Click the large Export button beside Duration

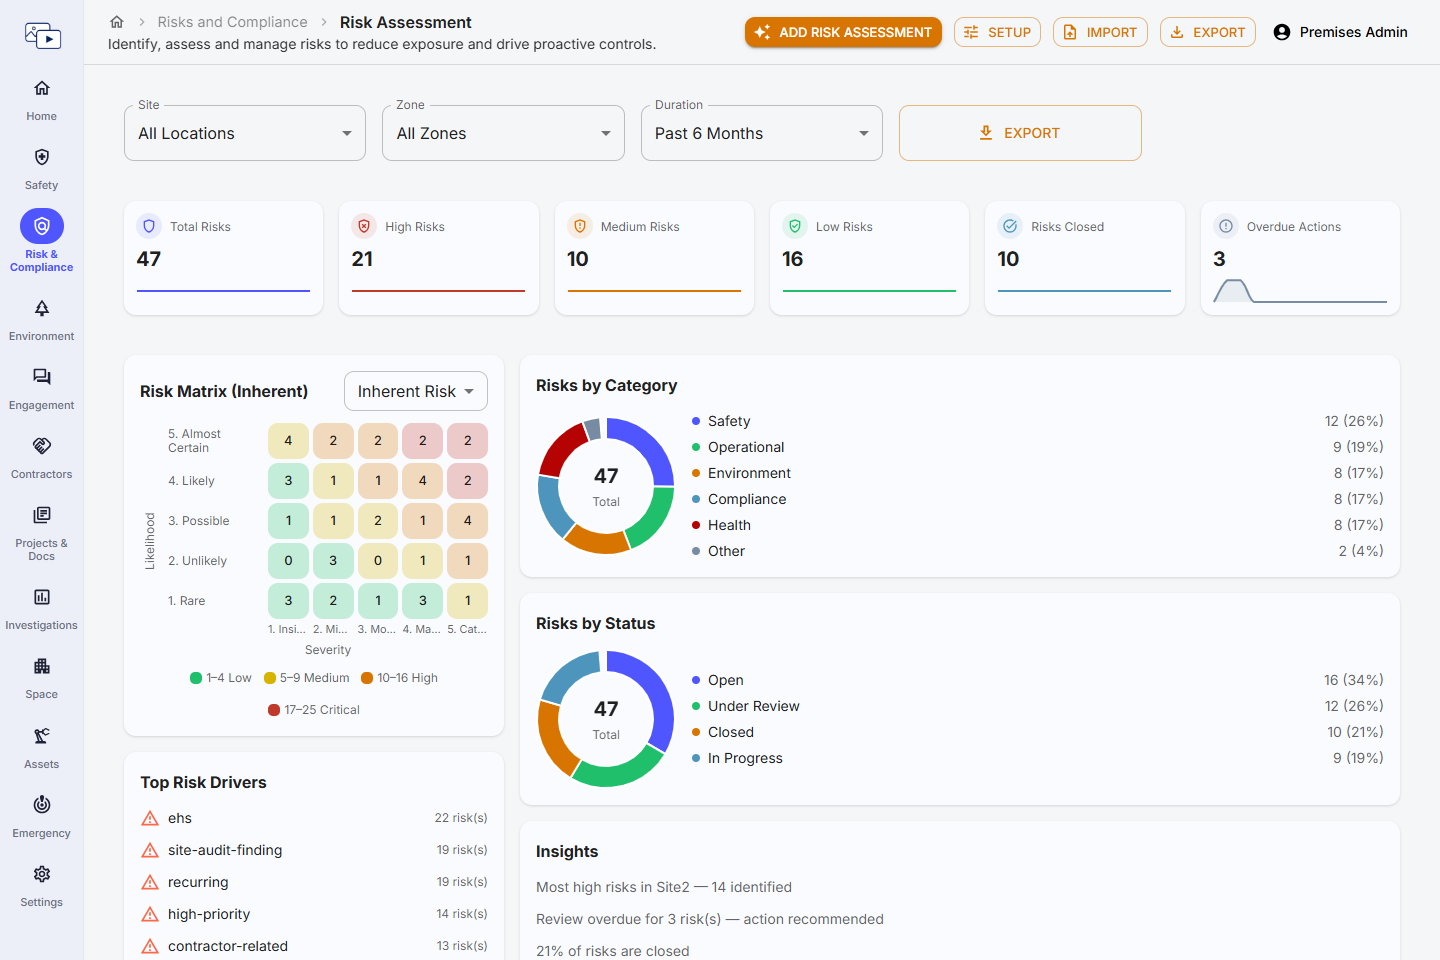[1020, 133]
